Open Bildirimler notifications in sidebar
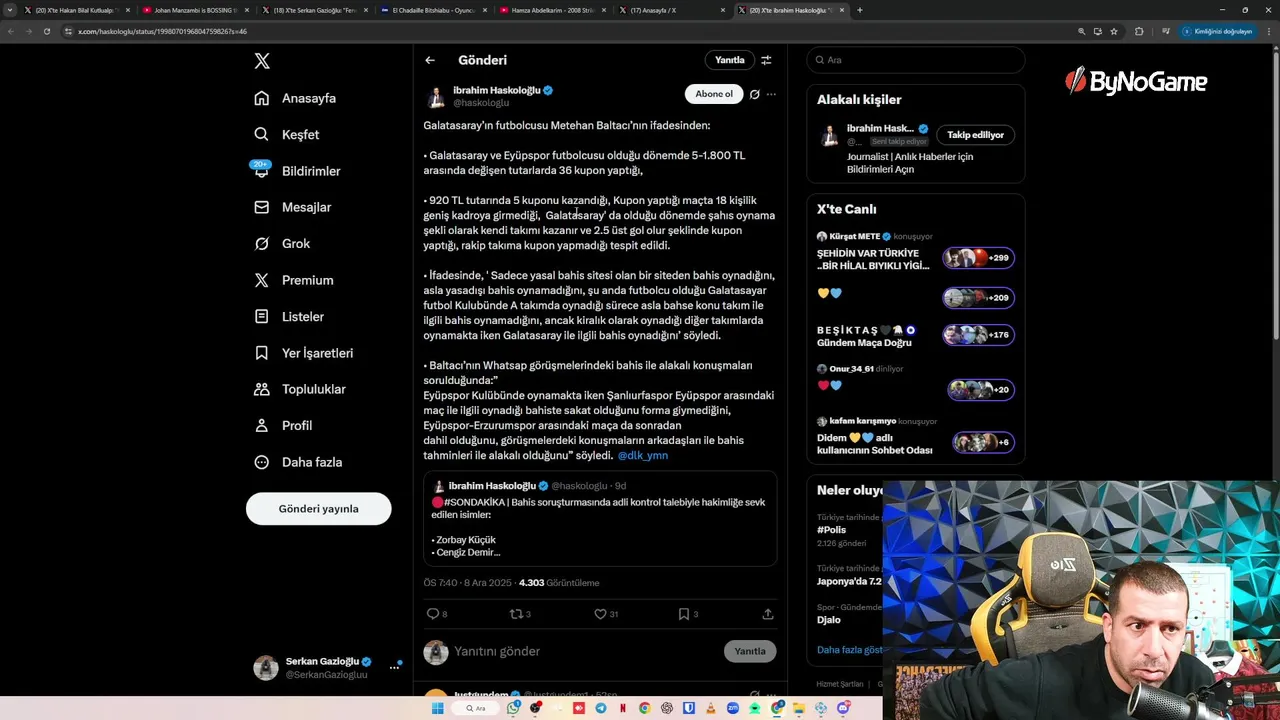The height and width of the screenshot is (720, 1280). pos(297,171)
